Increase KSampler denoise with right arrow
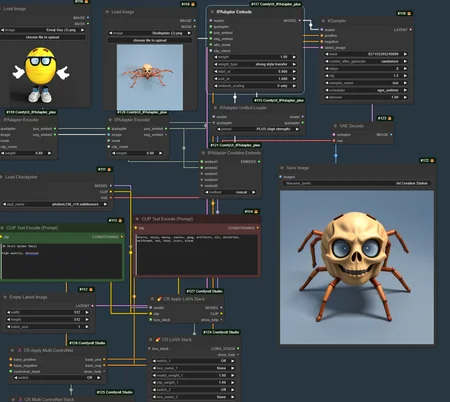The image size is (450, 402). point(405,97)
